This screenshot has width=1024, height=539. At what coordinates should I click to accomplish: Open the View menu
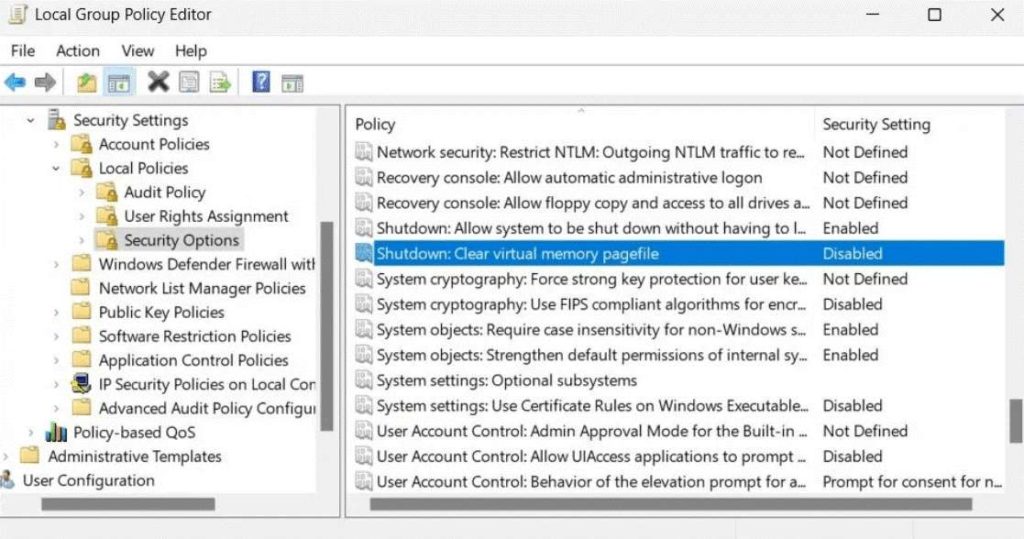coord(138,51)
